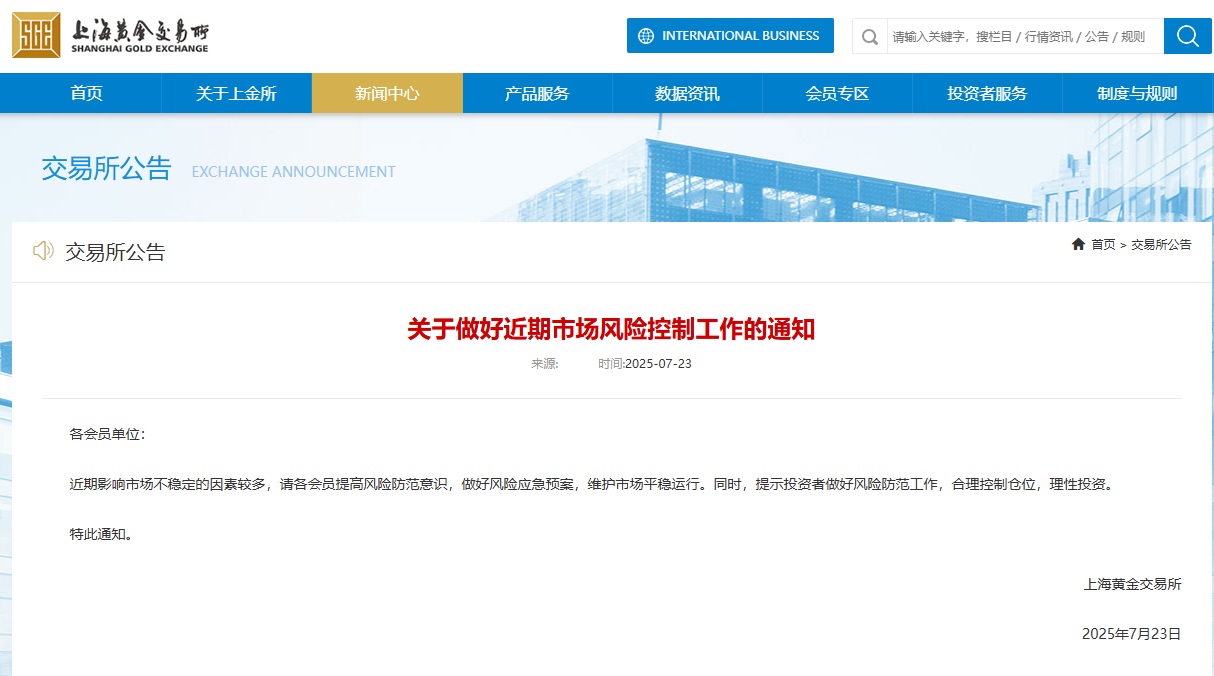The width and height of the screenshot is (1214, 676).
Task: Click the 上海黄金交易所 signature text
Action: coord(1133,584)
